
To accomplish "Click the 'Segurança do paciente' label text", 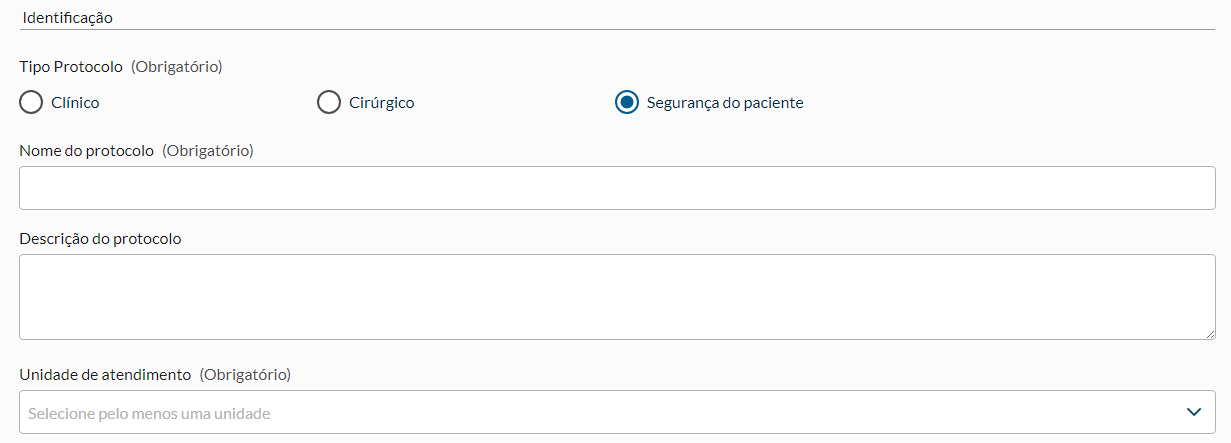I will click(x=725, y=102).
